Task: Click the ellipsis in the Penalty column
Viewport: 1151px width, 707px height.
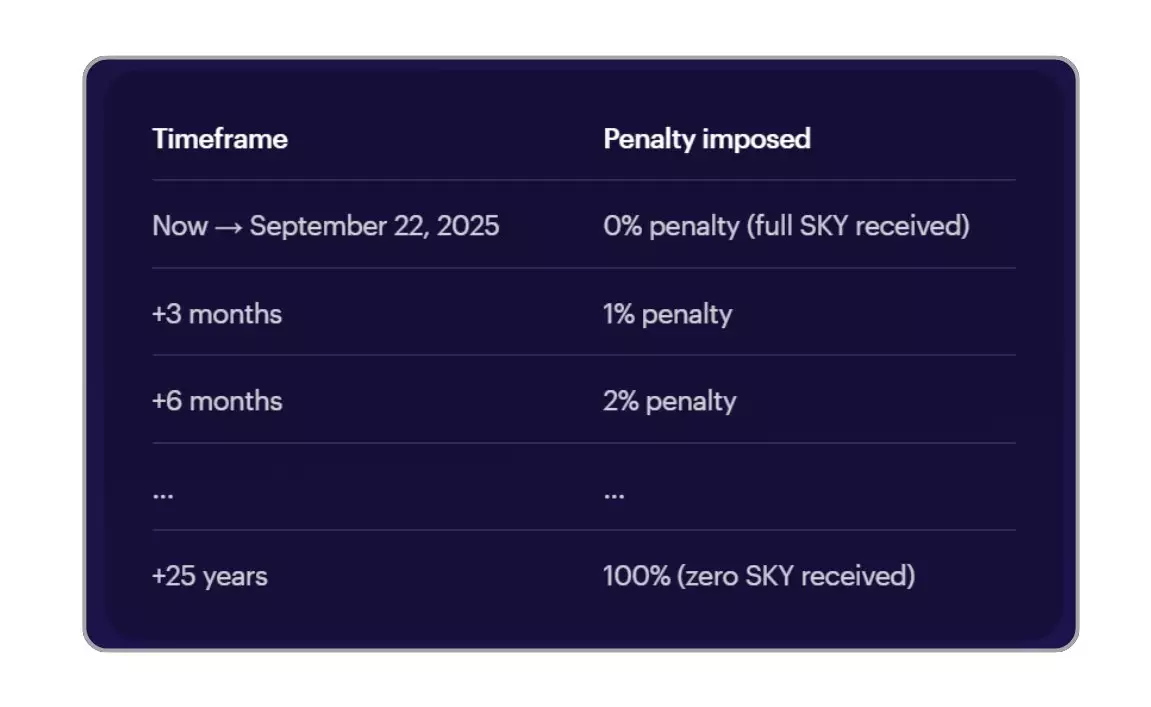Action: click(x=614, y=493)
